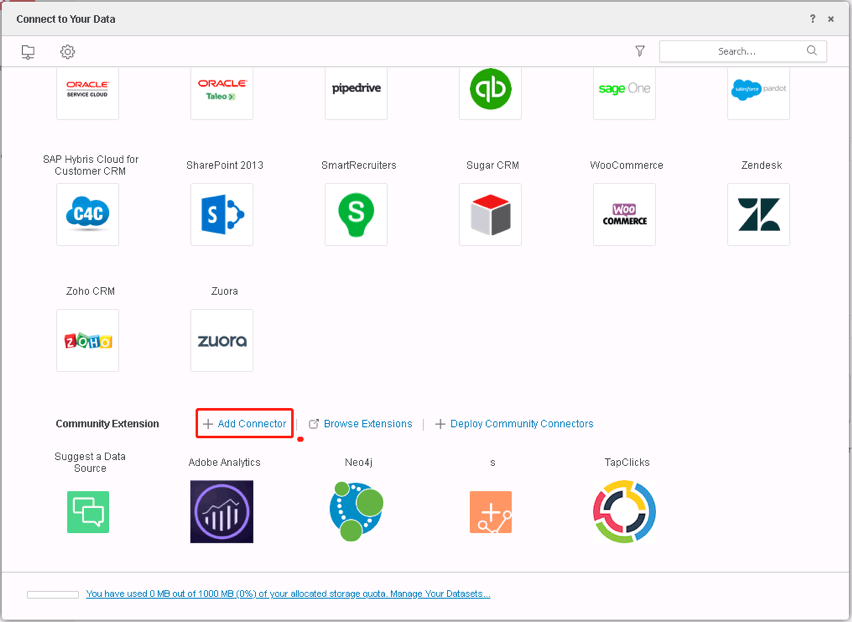Select the WooCommerce connector icon
Viewport: 852px width, 622px height.
click(624, 214)
